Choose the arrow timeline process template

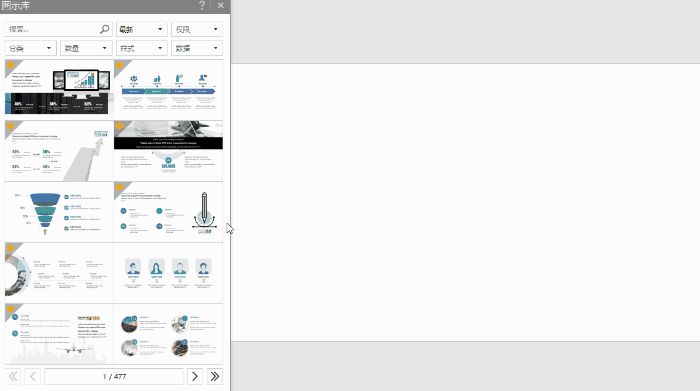[168, 90]
